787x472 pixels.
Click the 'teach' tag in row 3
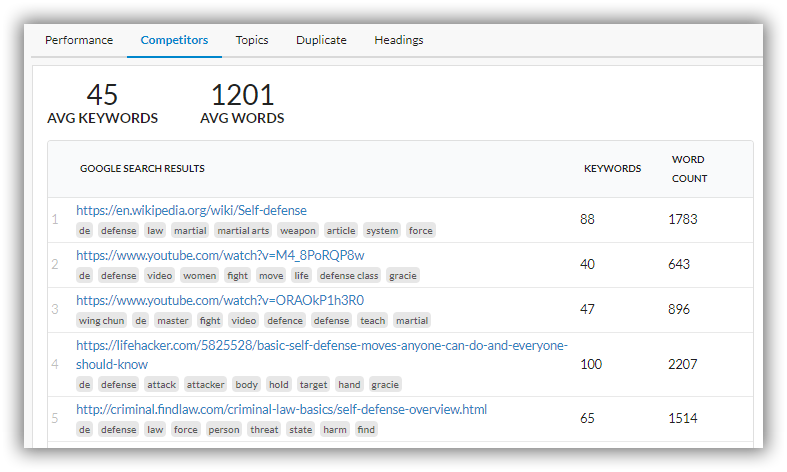pos(372,320)
